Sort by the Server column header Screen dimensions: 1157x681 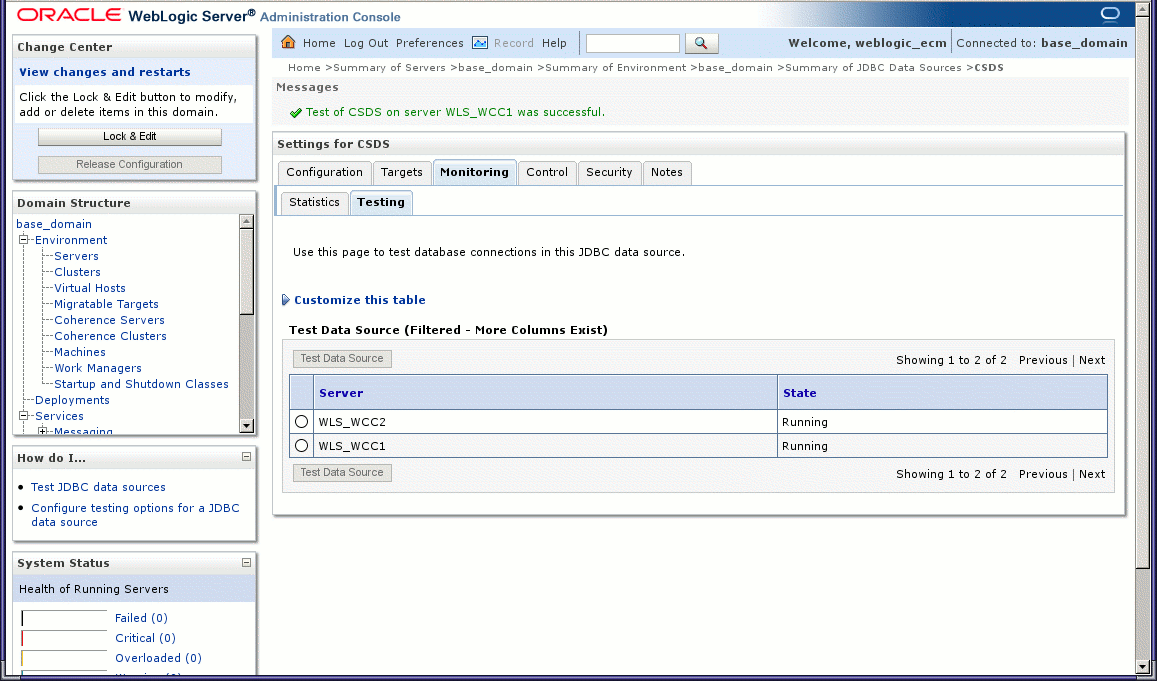tap(341, 393)
